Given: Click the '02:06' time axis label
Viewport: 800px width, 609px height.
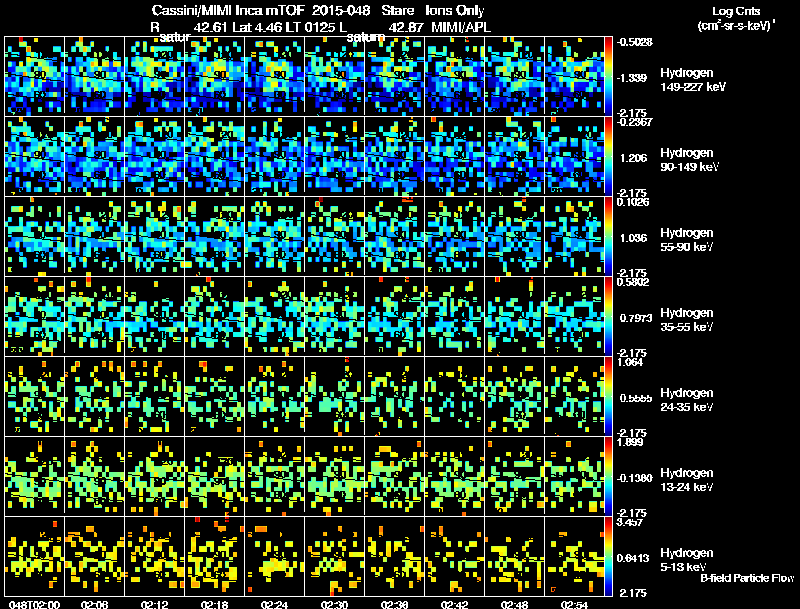Looking at the screenshot, I should coord(94,605).
